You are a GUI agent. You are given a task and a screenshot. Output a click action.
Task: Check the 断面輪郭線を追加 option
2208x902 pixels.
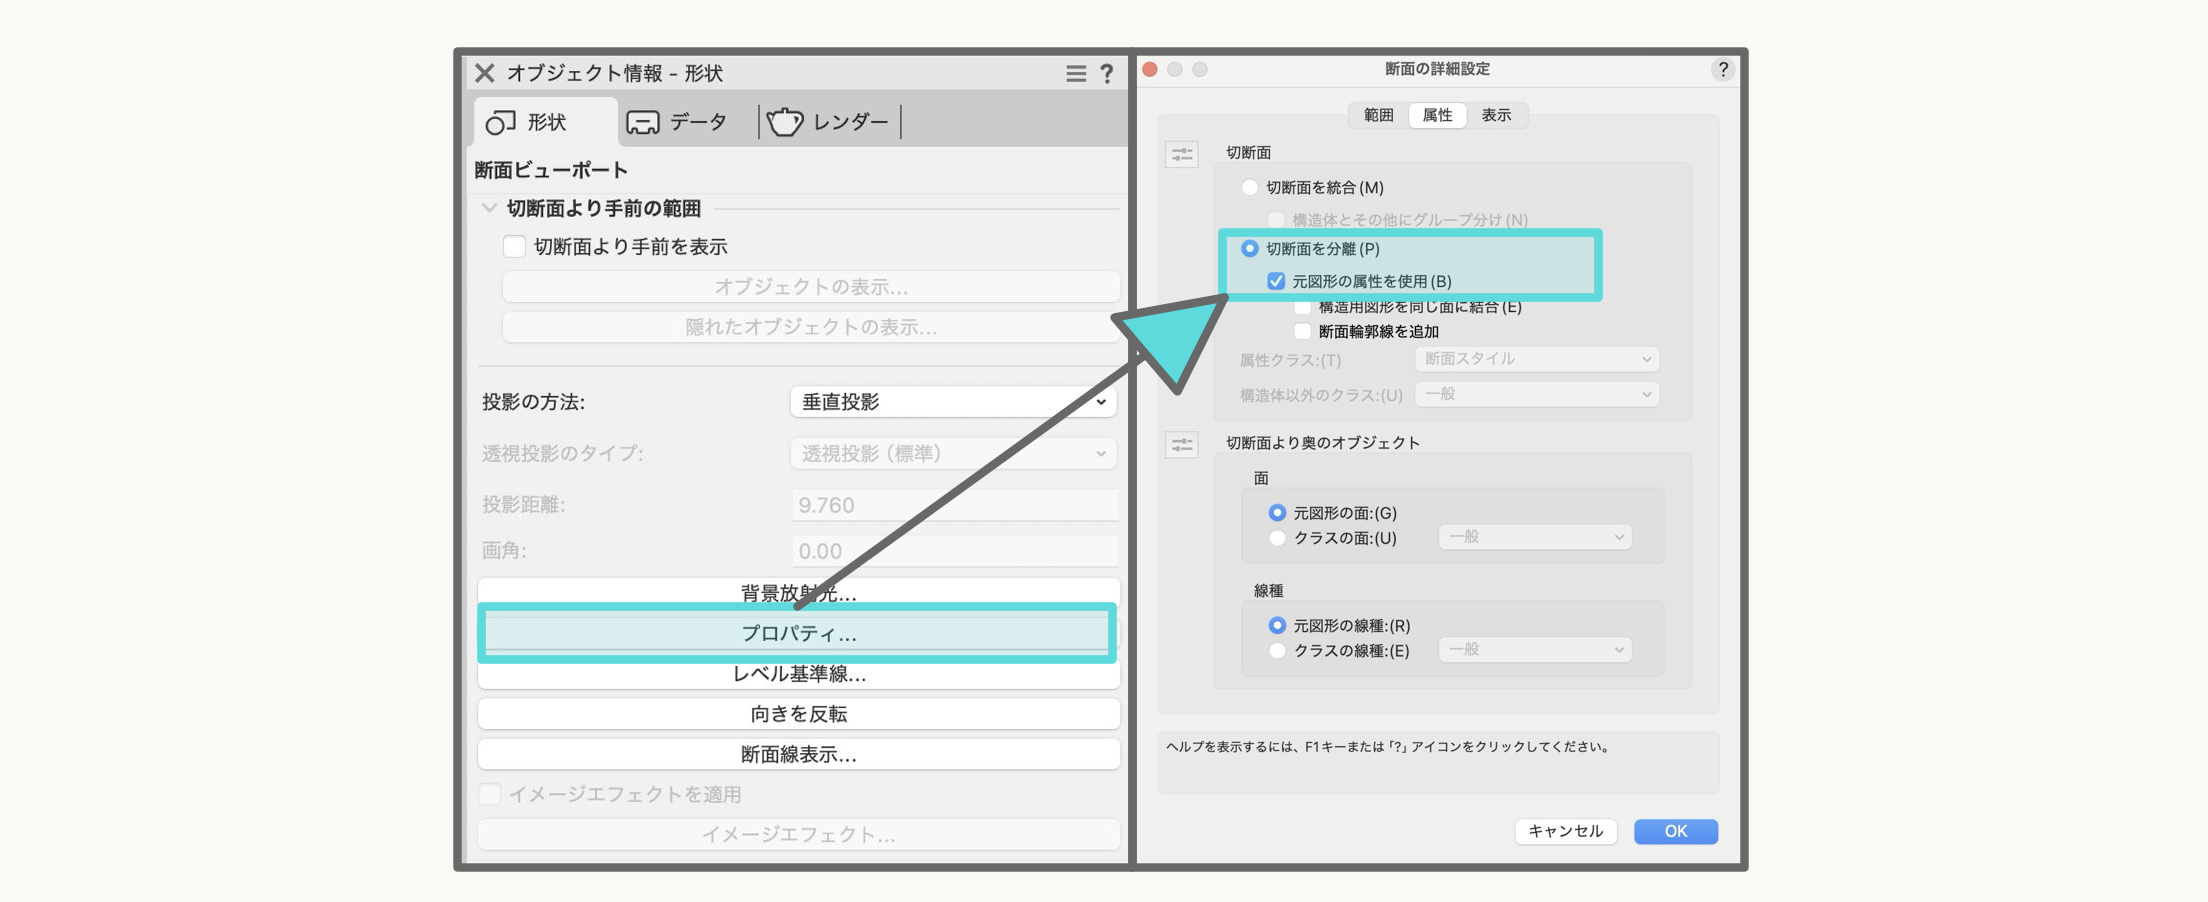point(1302,332)
